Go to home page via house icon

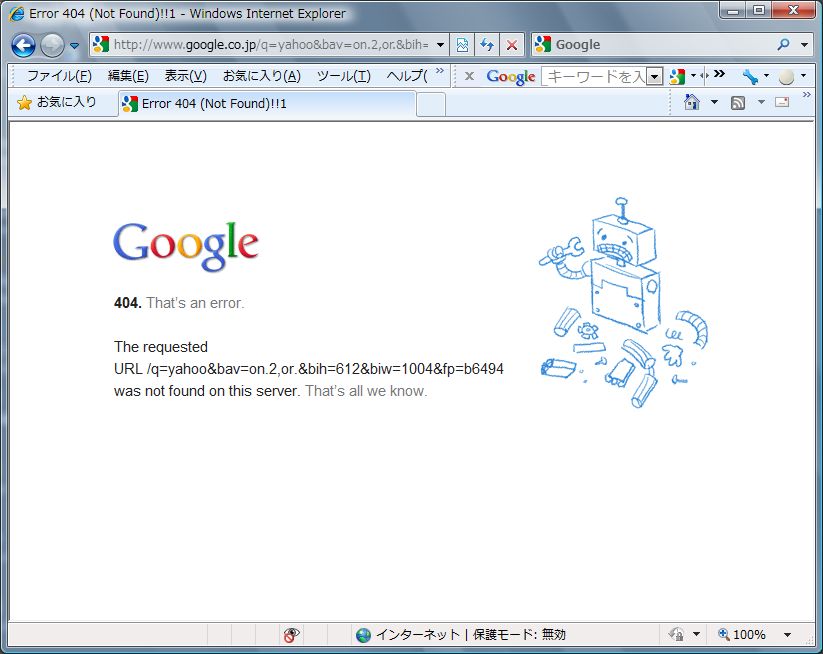click(x=692, y=102)
